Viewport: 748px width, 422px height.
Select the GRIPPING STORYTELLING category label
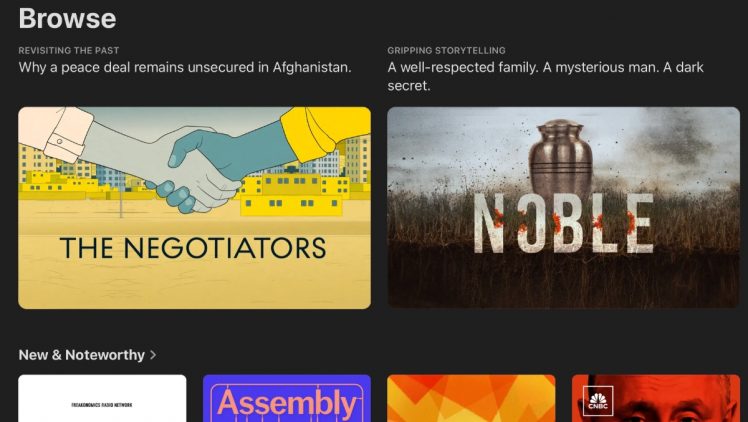click(447, 50)
